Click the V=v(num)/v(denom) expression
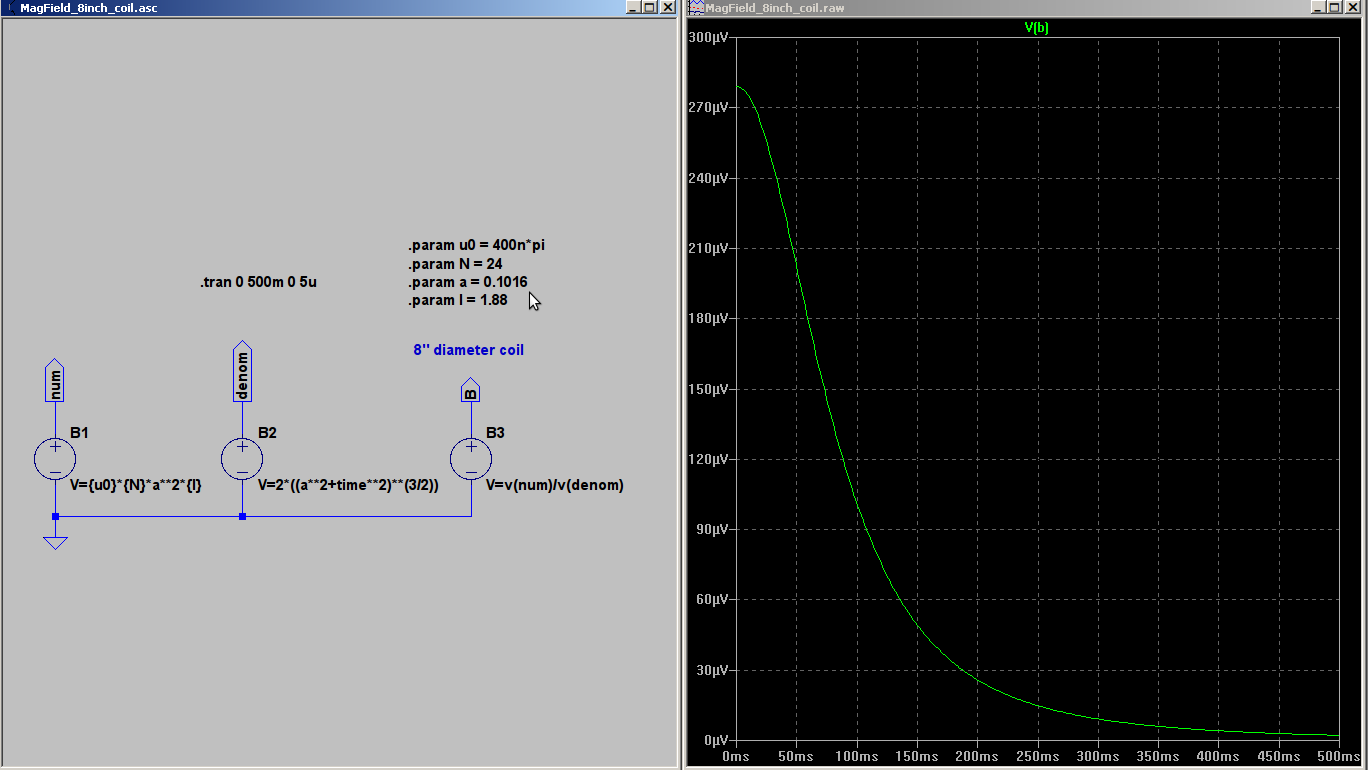Viewport: 1368px width, 770px height. pos(555,486)
